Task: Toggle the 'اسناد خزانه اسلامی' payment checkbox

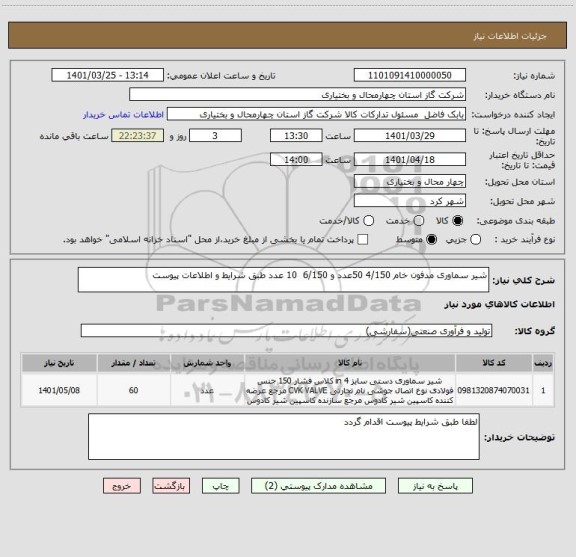Action: point(363,240)
